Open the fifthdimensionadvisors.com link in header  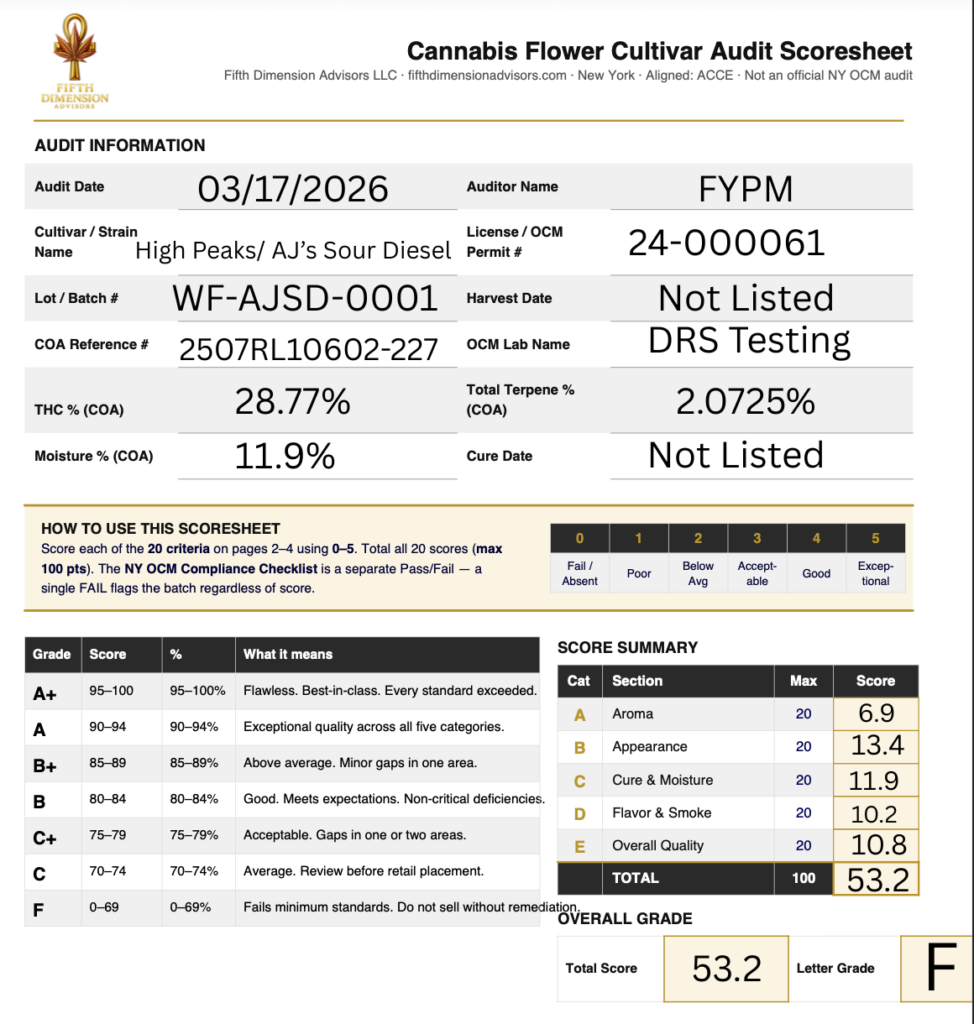[x=488, y=76]
